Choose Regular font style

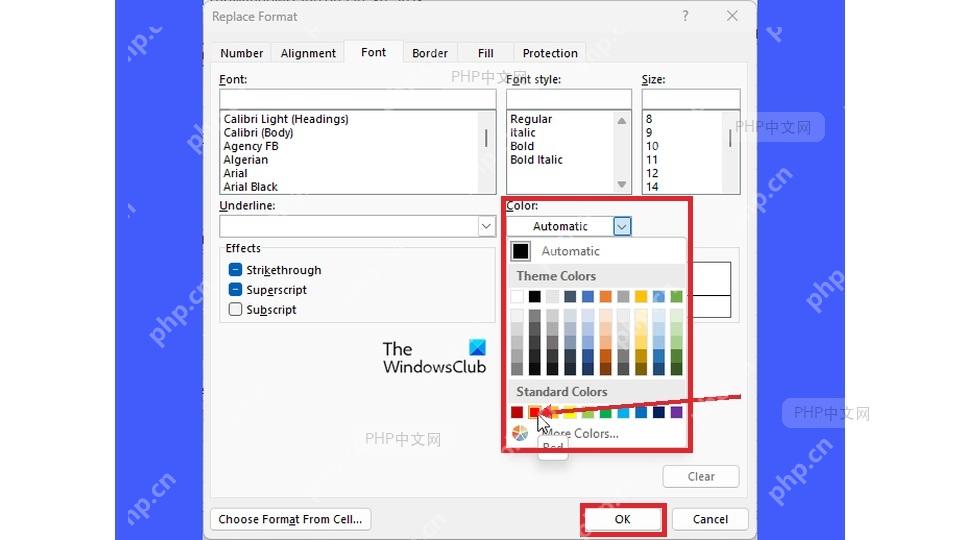pos(531,119)
